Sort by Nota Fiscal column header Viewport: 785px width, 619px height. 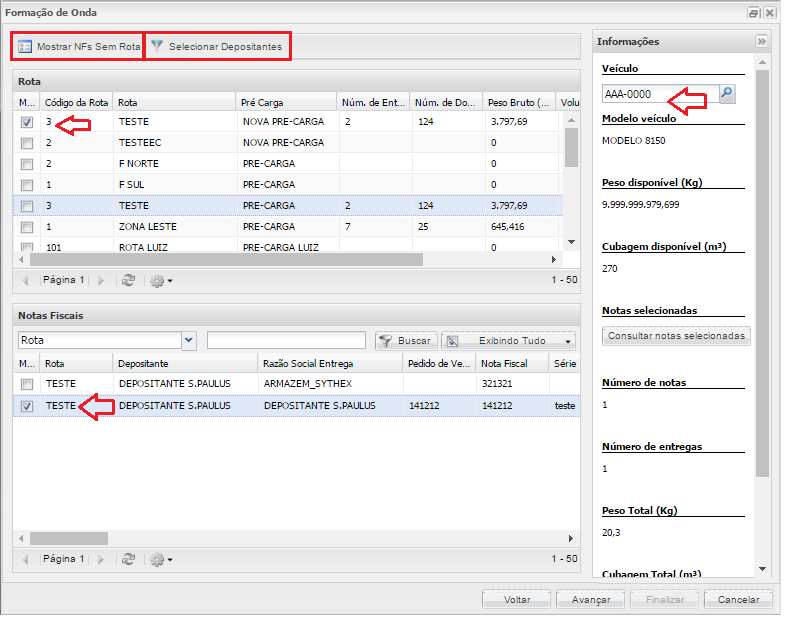pos(513,364)
